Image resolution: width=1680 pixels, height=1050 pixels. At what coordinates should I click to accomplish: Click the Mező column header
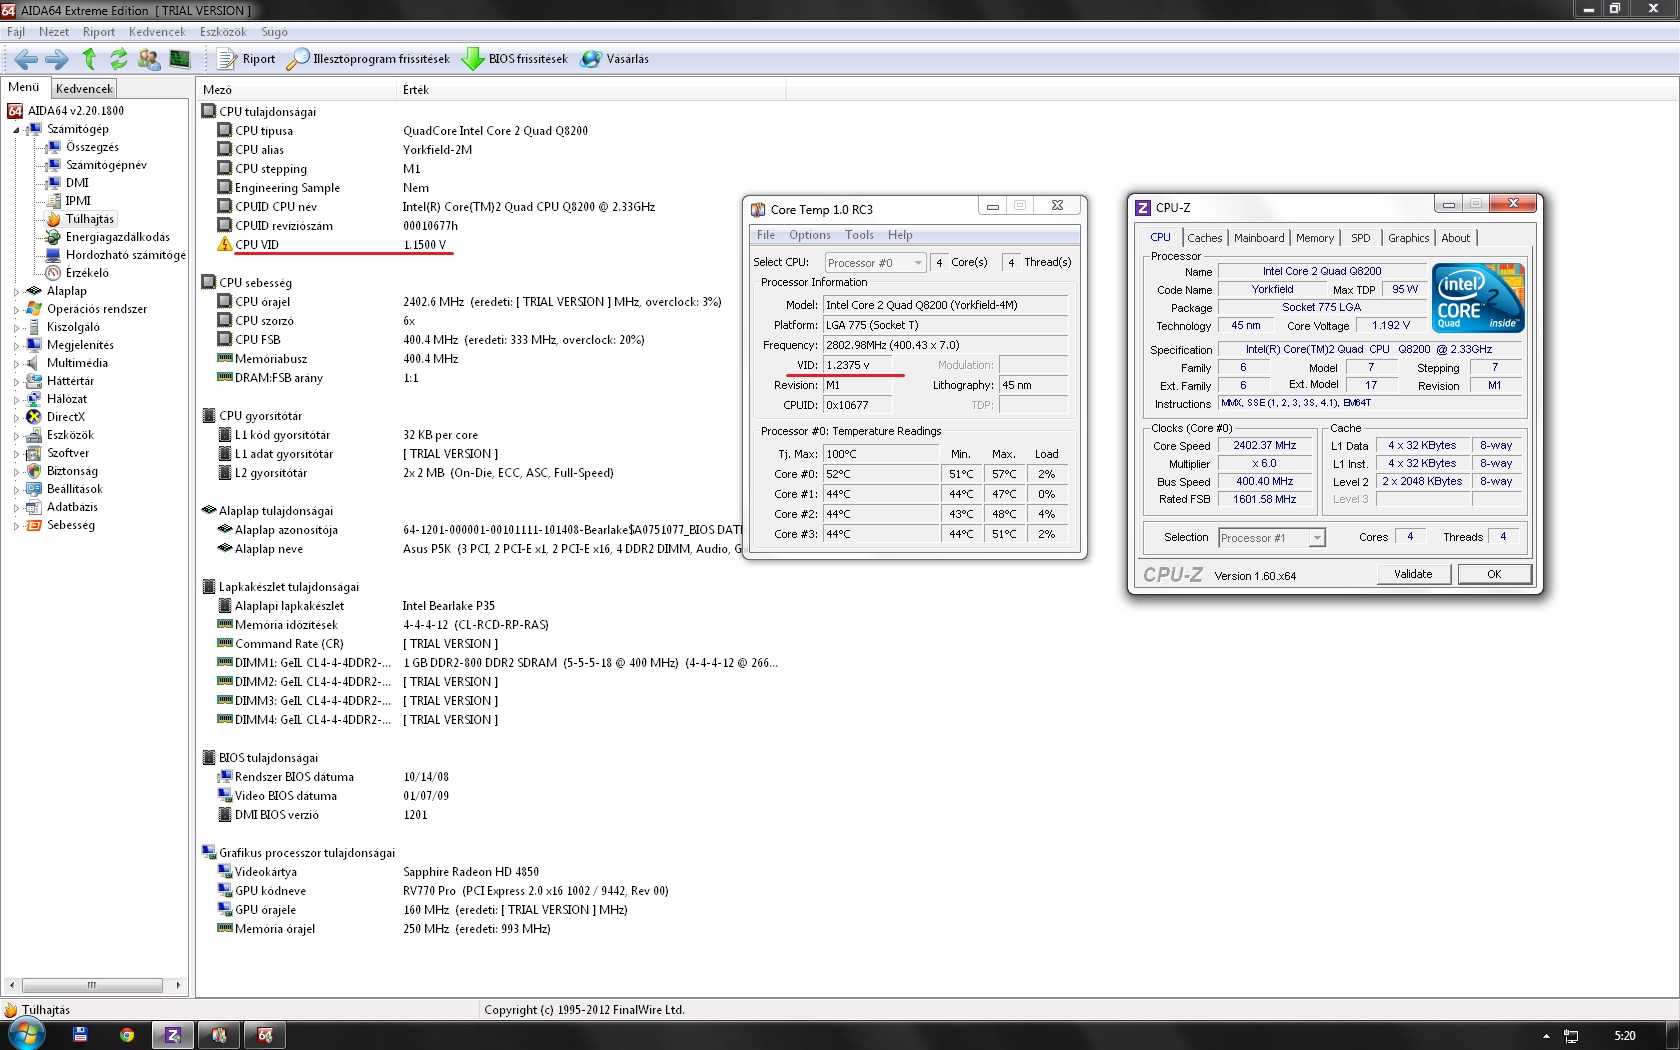coord(296,90)
